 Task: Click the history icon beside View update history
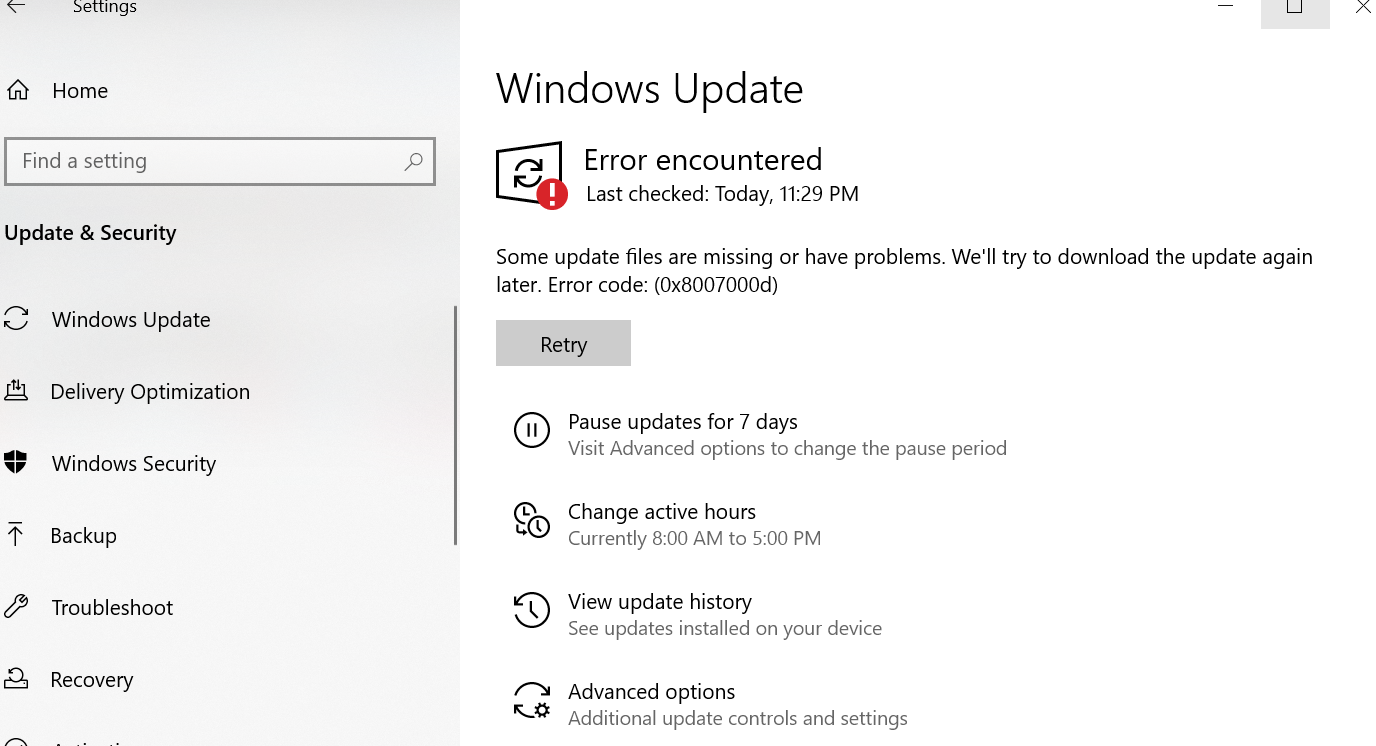[532, 610]
